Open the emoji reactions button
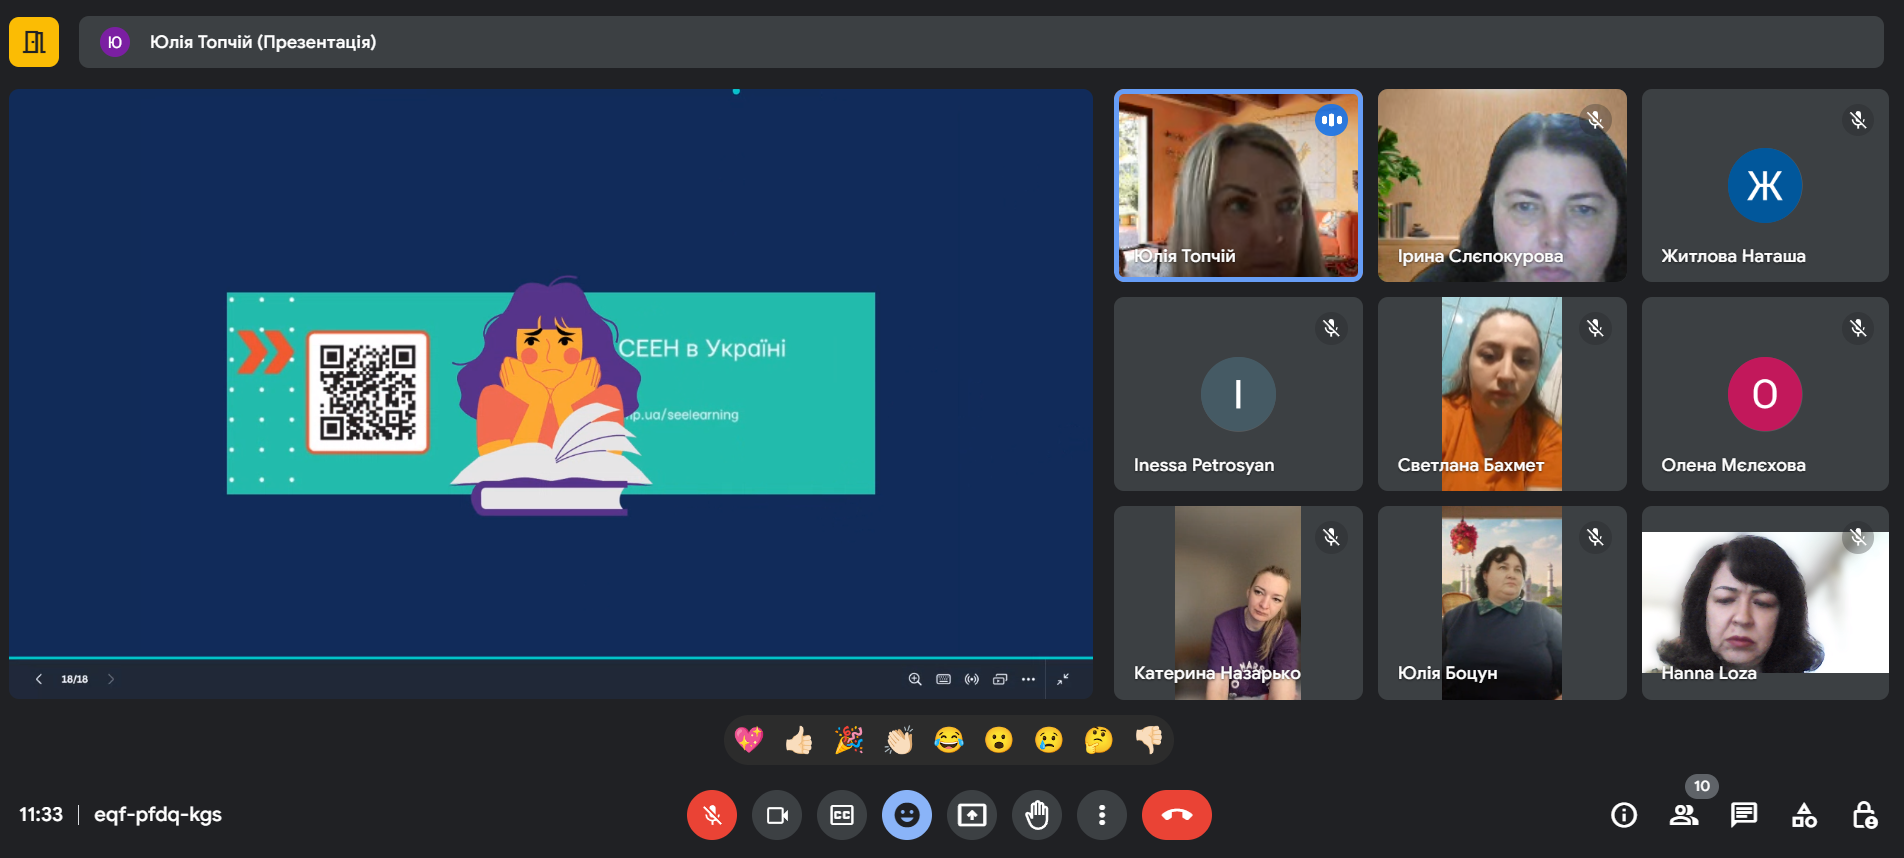Screen dimensions: 1904x858 click(x=907, y=815)
